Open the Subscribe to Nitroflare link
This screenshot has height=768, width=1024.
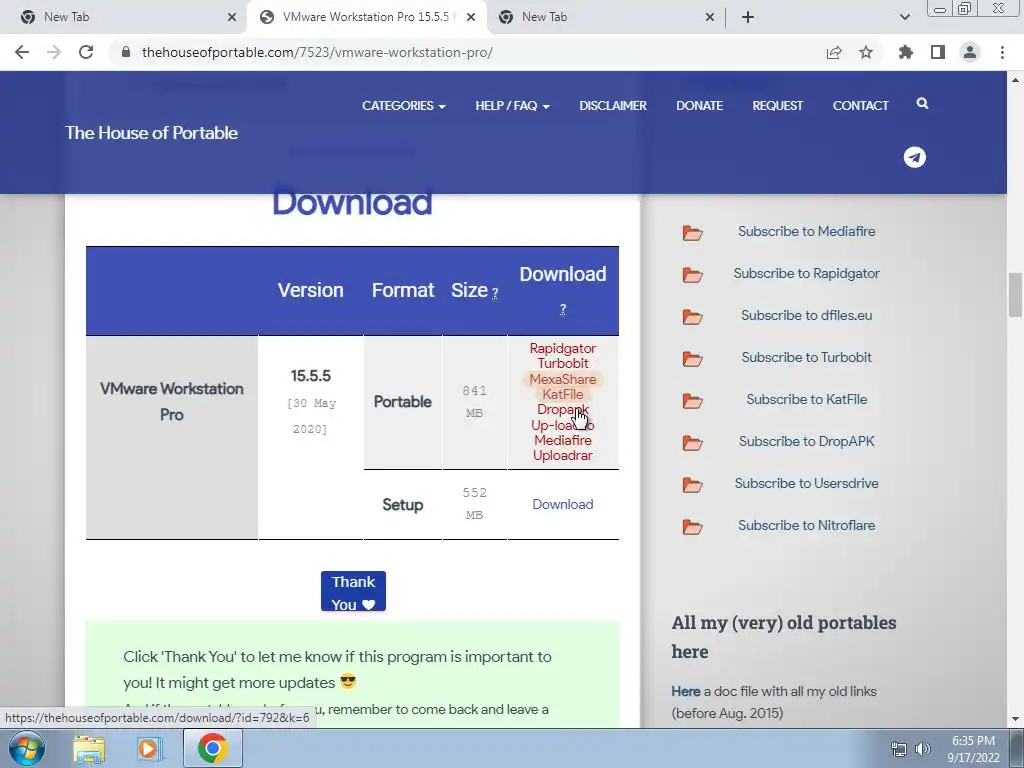806,525
